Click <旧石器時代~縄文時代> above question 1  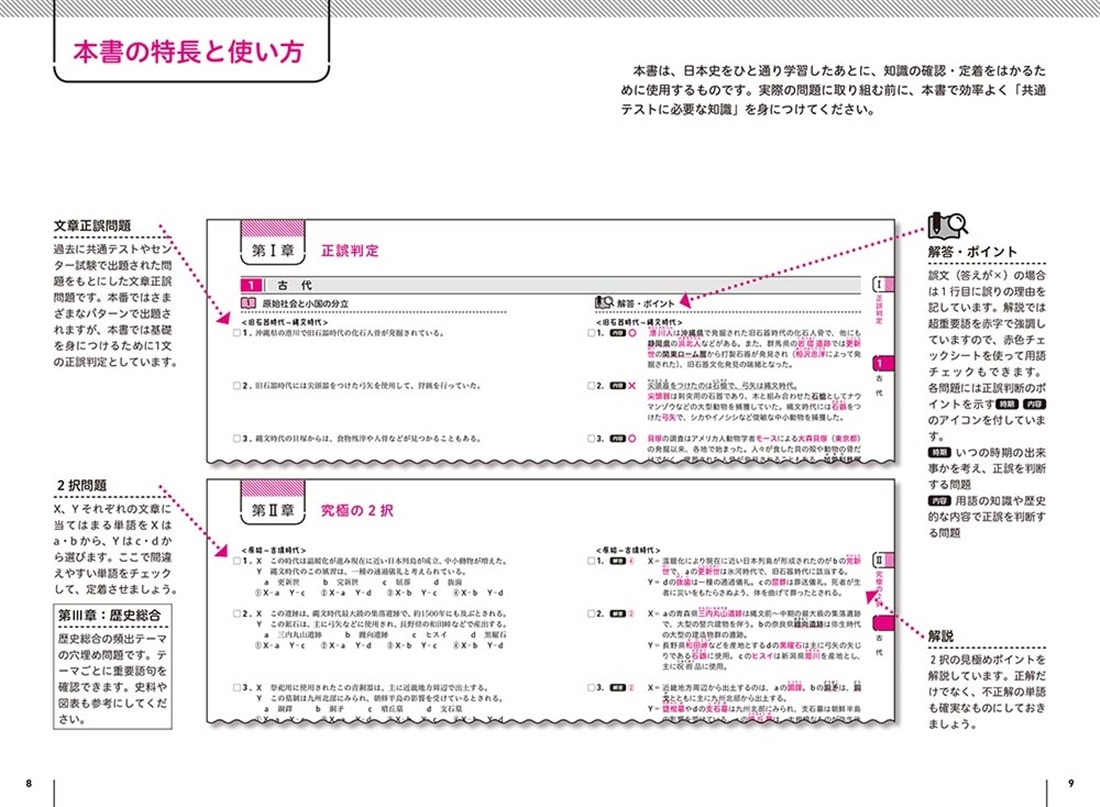click(284, 322)
